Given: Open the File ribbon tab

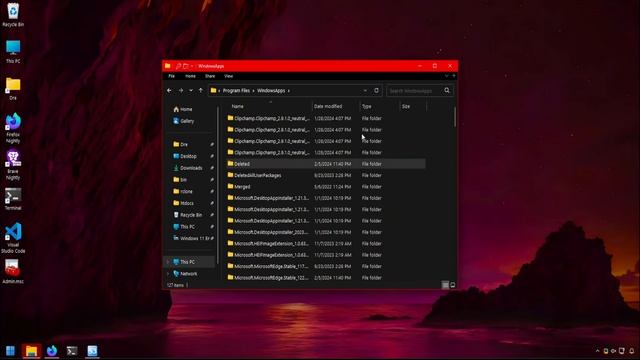Looking at the screenshot, I should click(x=172, y=76).
